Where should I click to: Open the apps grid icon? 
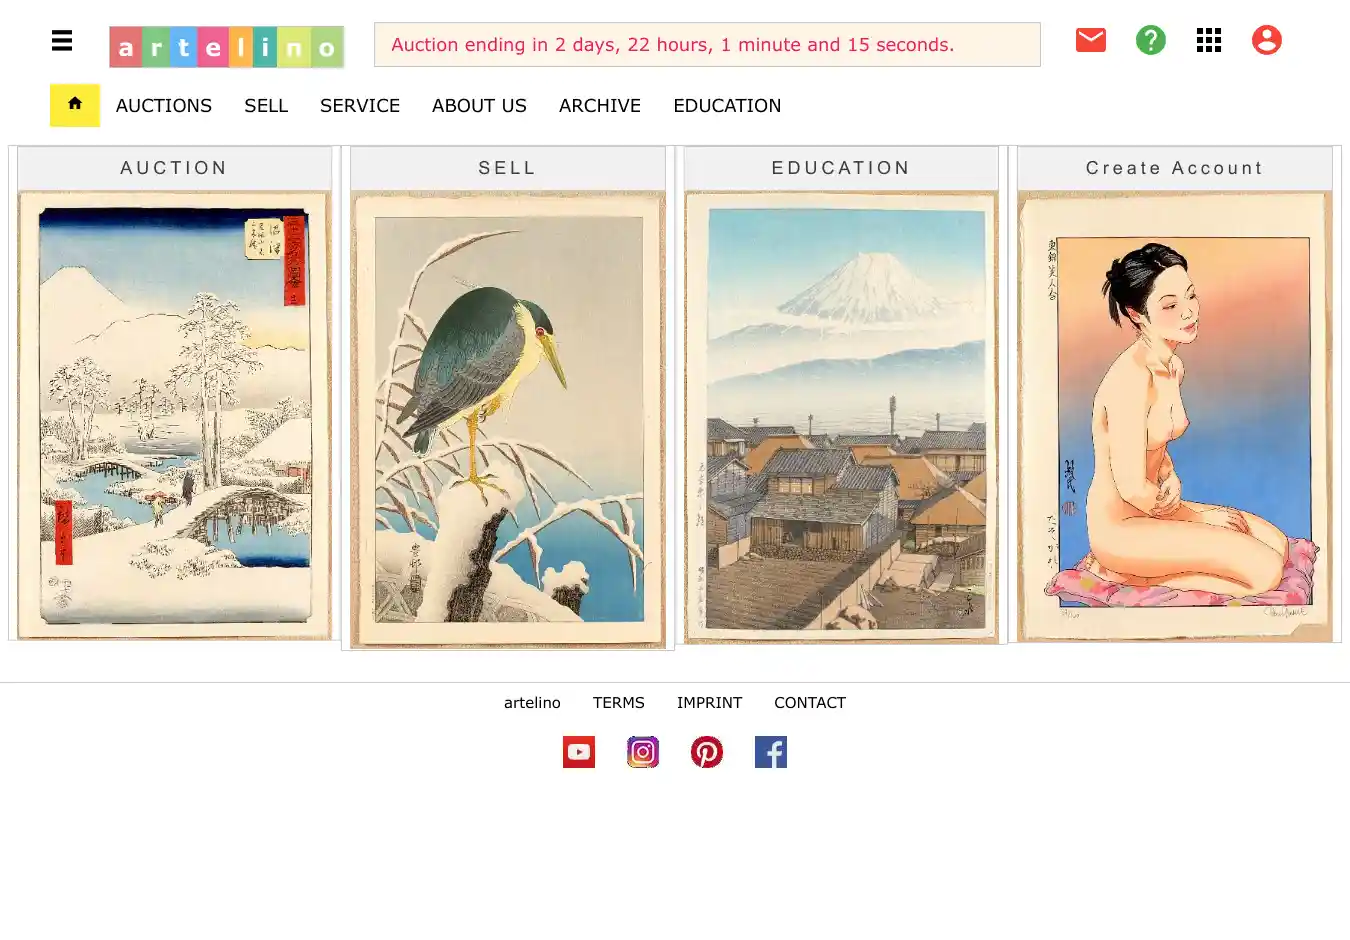(x=1209, y=40)
